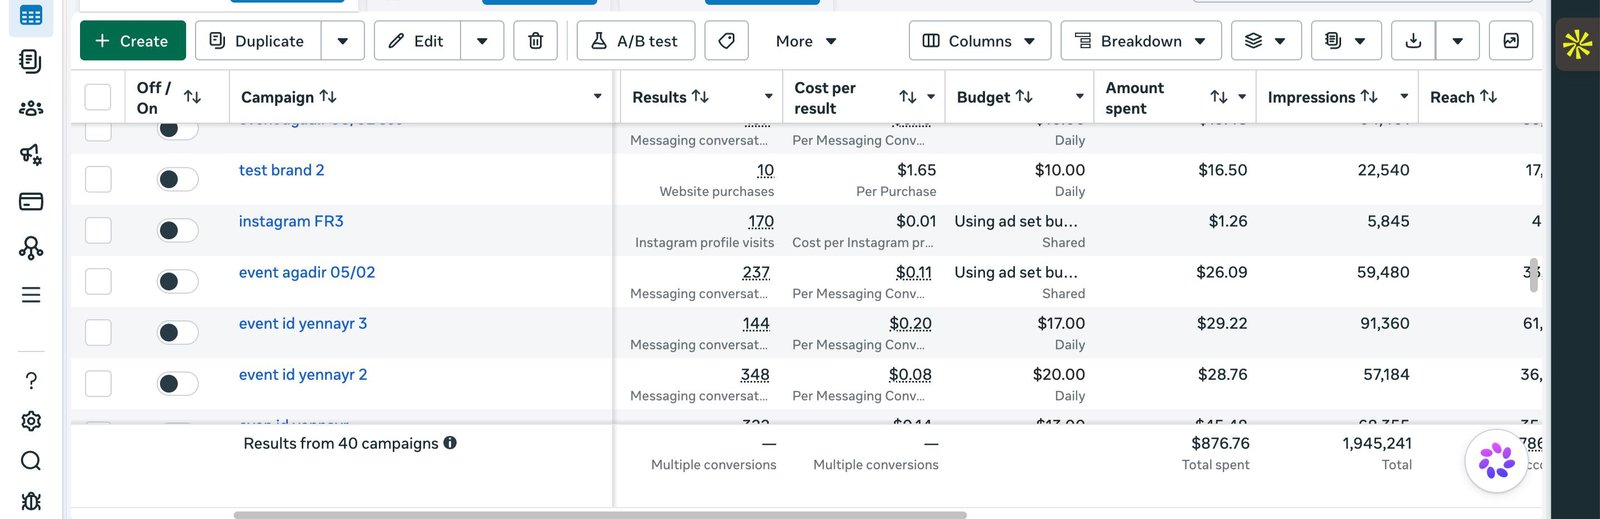Open the help question mark icon

31,381
